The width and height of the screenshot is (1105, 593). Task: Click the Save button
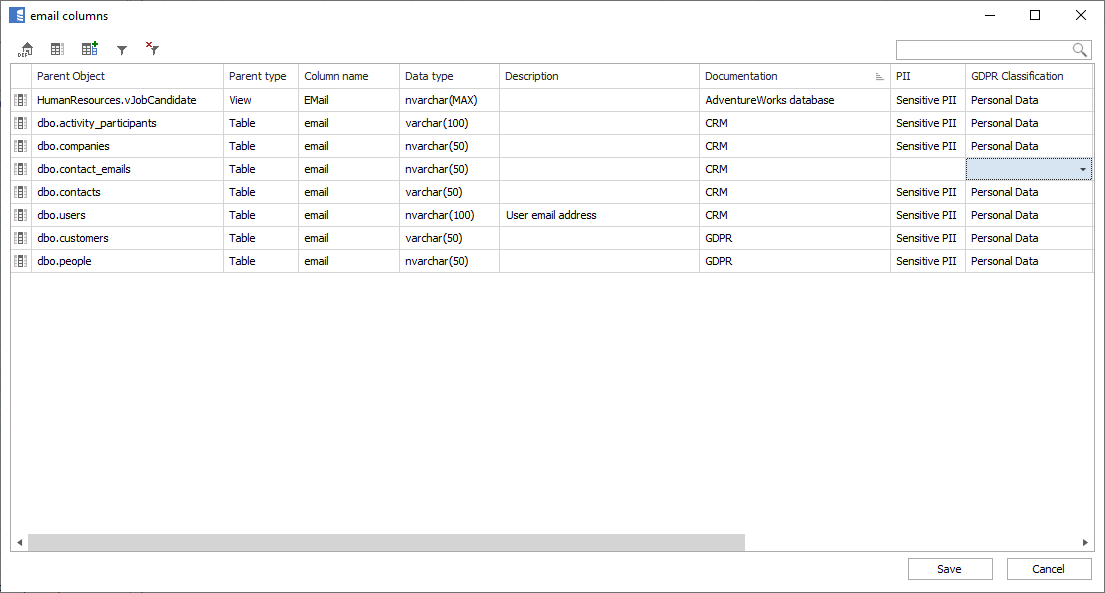(949, 569)
